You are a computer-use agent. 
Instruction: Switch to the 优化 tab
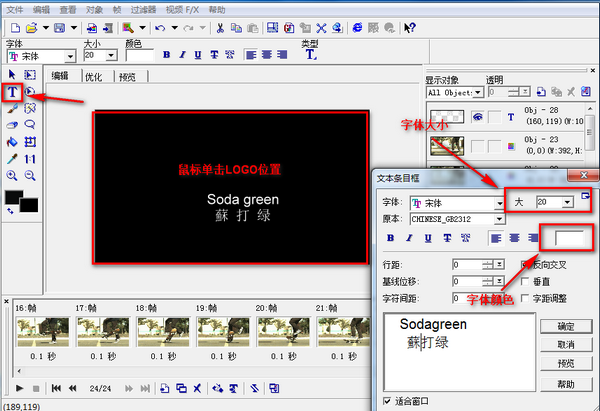pos(94,77)
